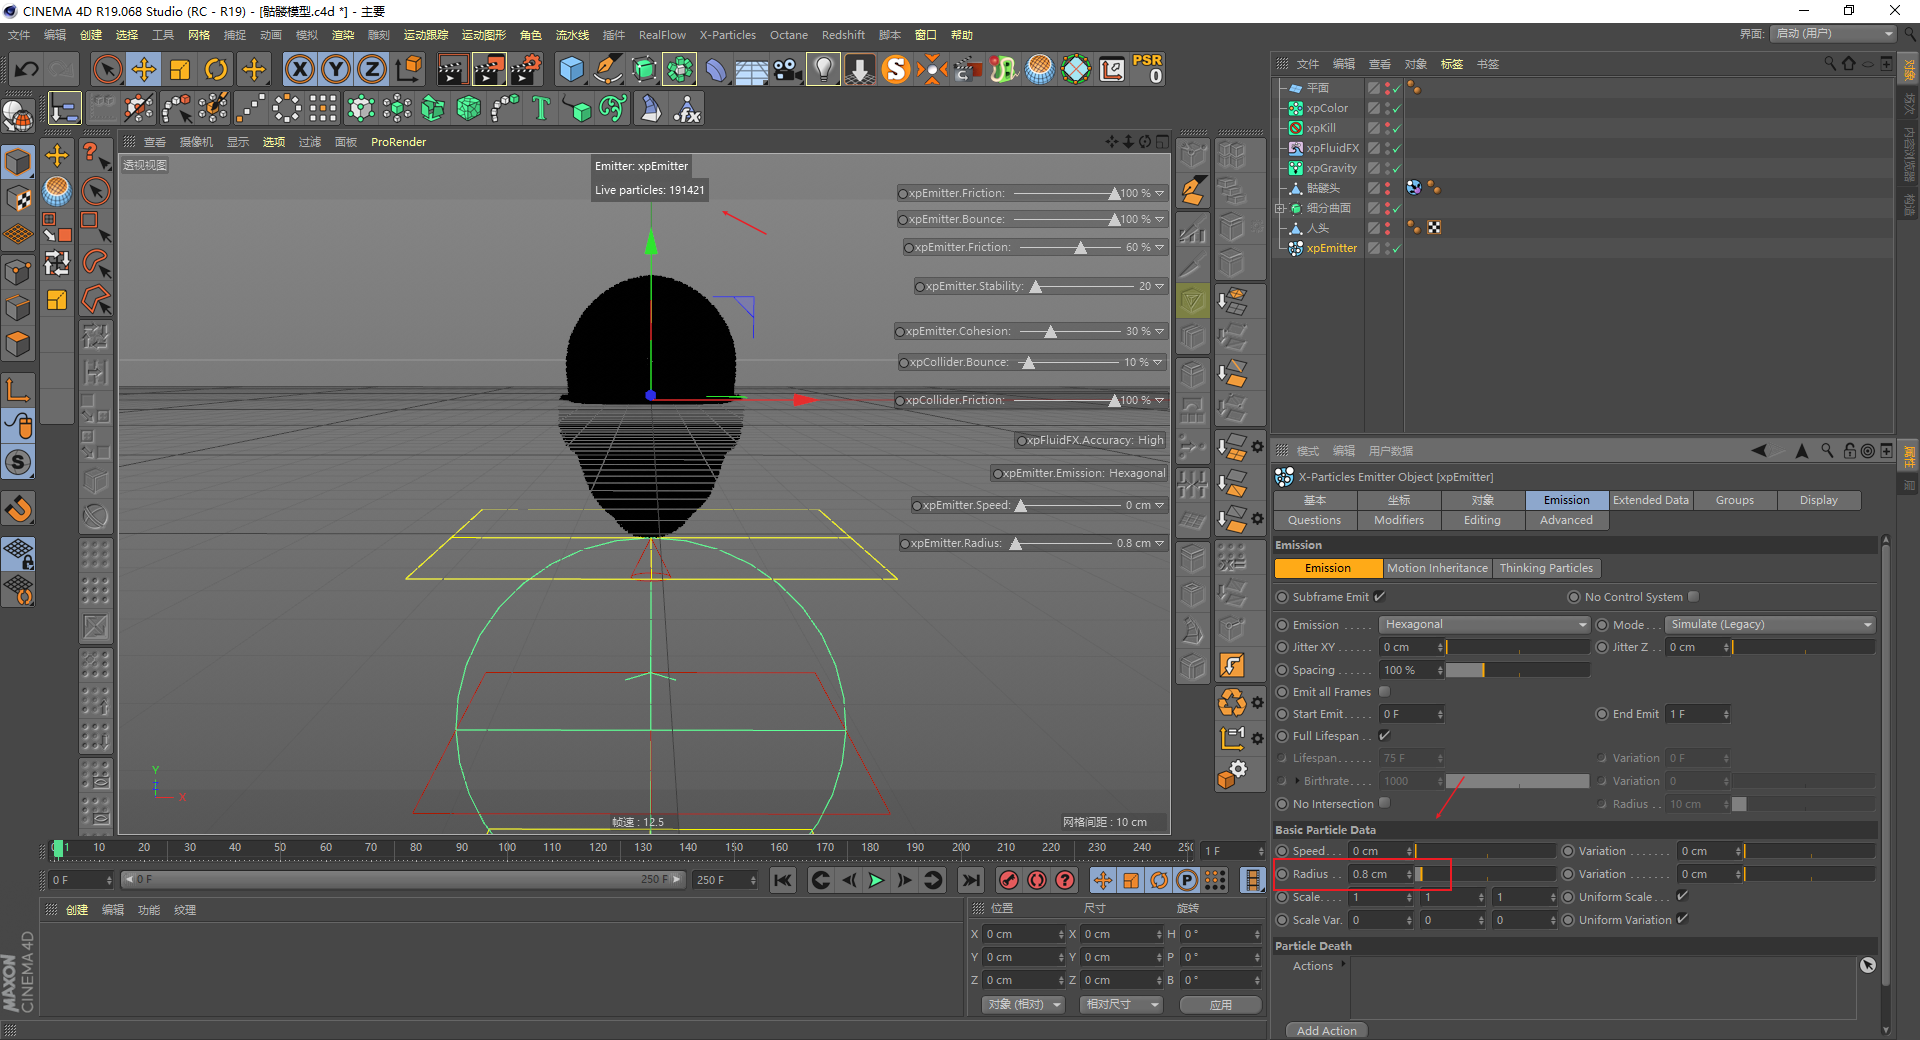Open the xpEmitter.Emission HUD dropdown
1920x1040 pixels.
1080,473
